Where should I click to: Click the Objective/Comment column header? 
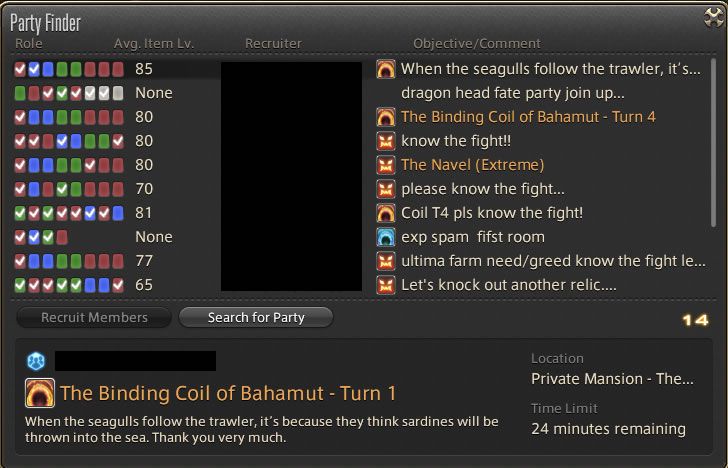[476, 43]
